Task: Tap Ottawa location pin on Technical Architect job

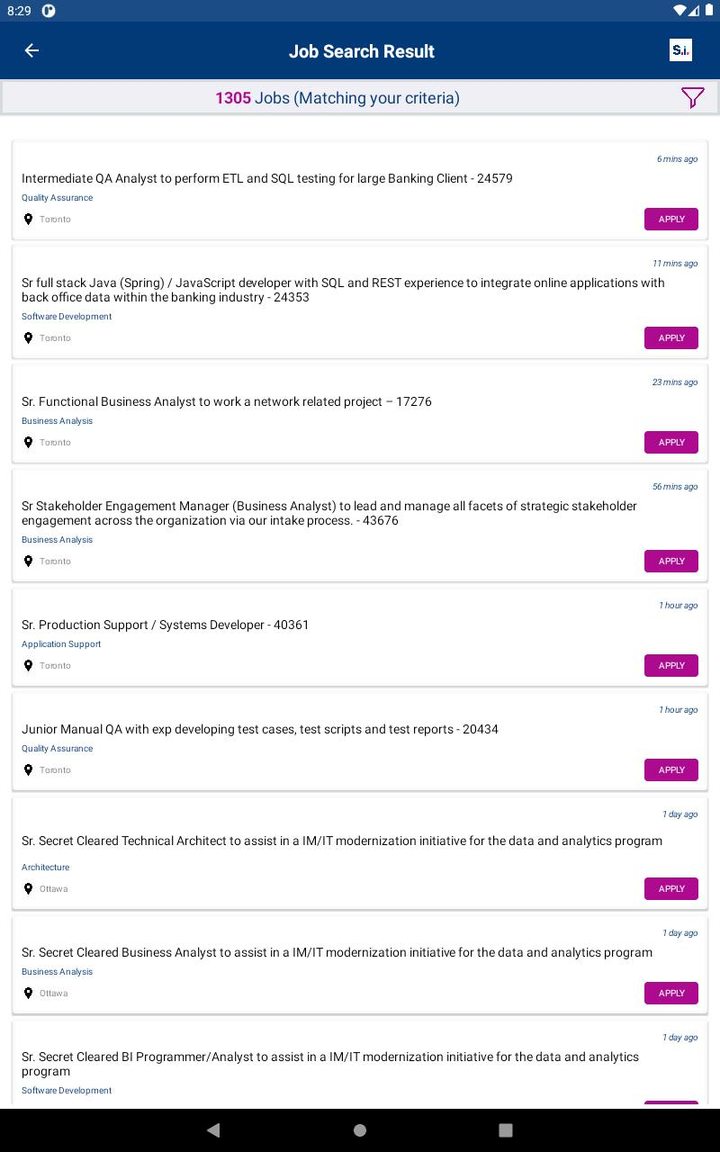Action: click(28, 888)
